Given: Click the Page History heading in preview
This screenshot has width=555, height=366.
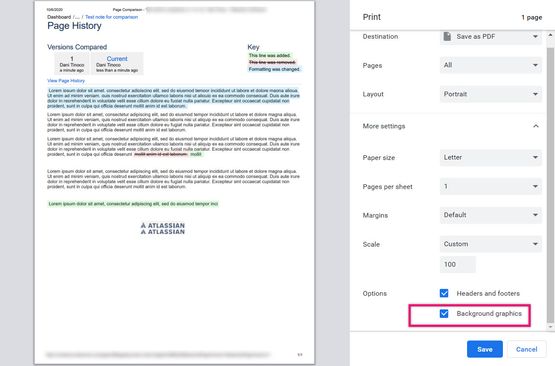Looking at the screenshot, I should coord(74,26).
